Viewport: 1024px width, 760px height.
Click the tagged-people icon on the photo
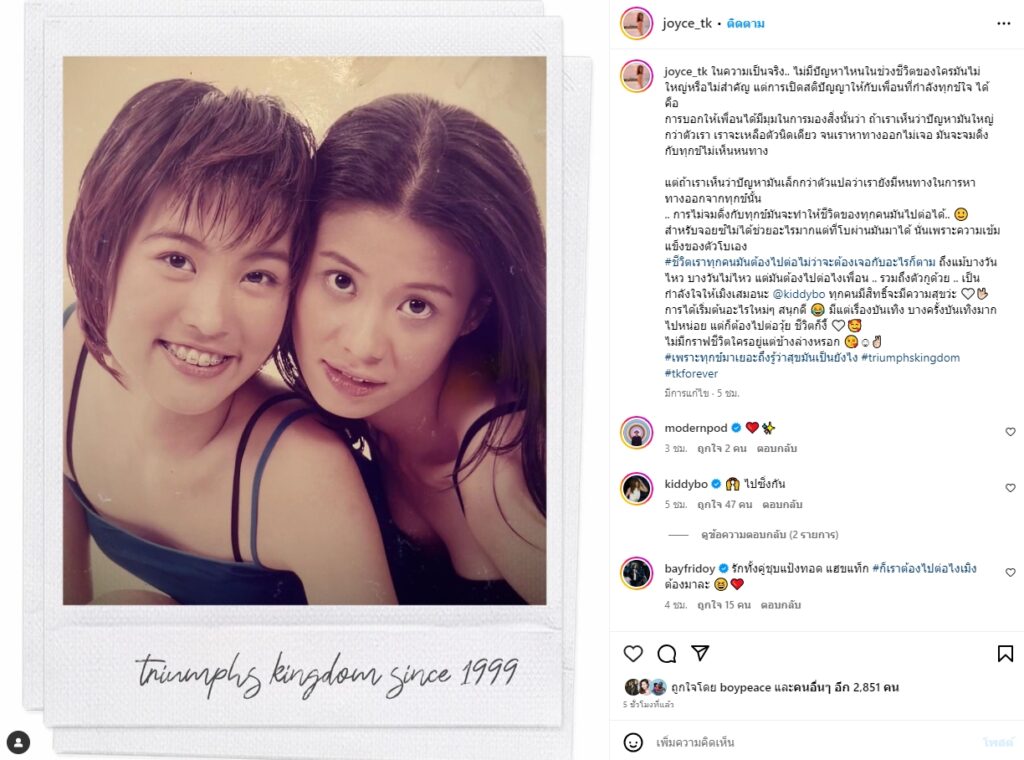pos(19,742)
